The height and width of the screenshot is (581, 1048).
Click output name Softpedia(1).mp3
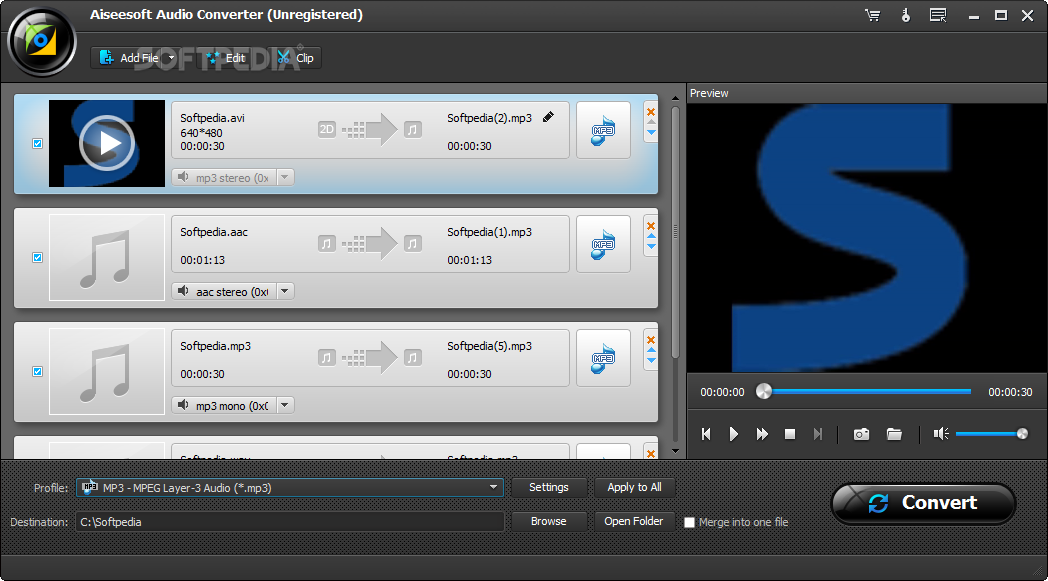pyautogui.click(x=489, y=232)
